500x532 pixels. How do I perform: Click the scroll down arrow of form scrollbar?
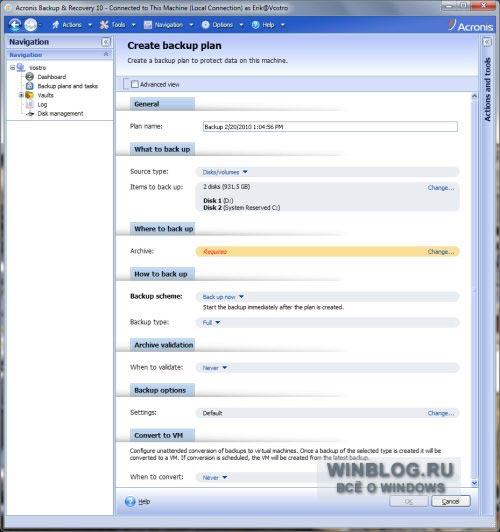(474, 483)
